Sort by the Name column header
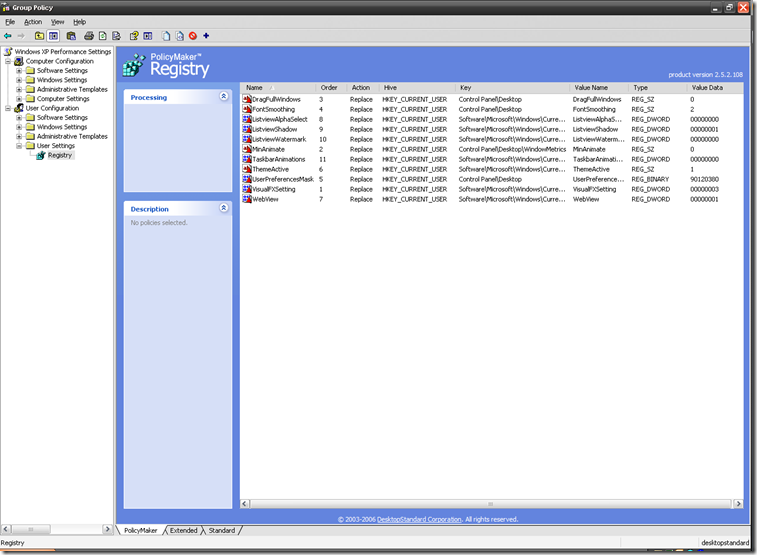The height and width of the screenshot is (555, 757). [278, 88]
